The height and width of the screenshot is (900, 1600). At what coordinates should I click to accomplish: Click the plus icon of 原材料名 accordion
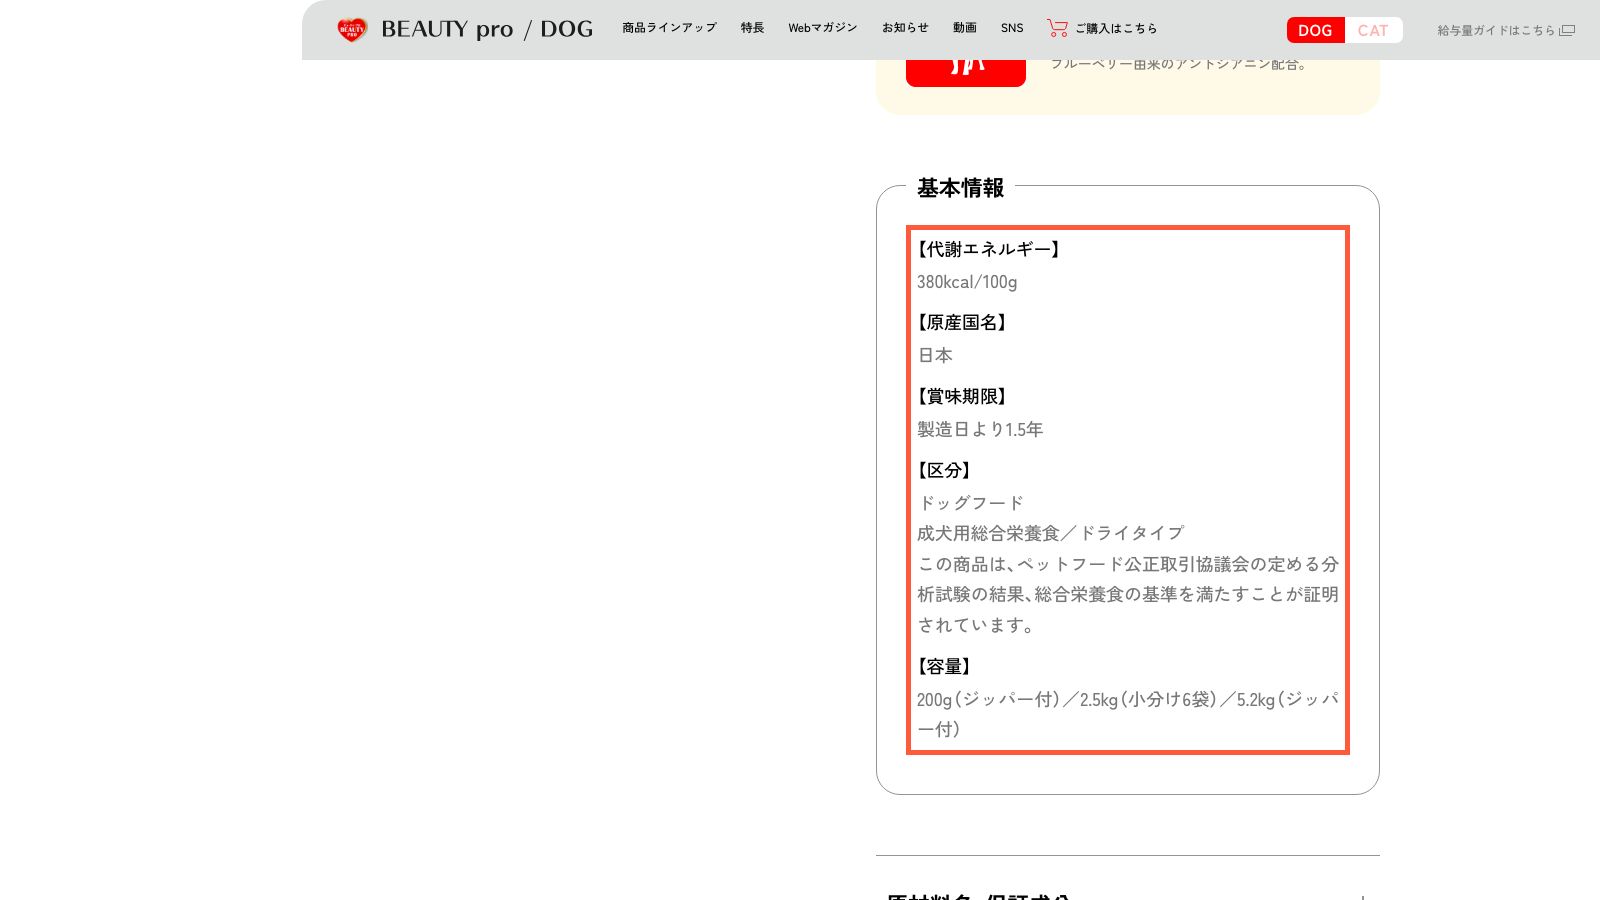point(1361,896)
